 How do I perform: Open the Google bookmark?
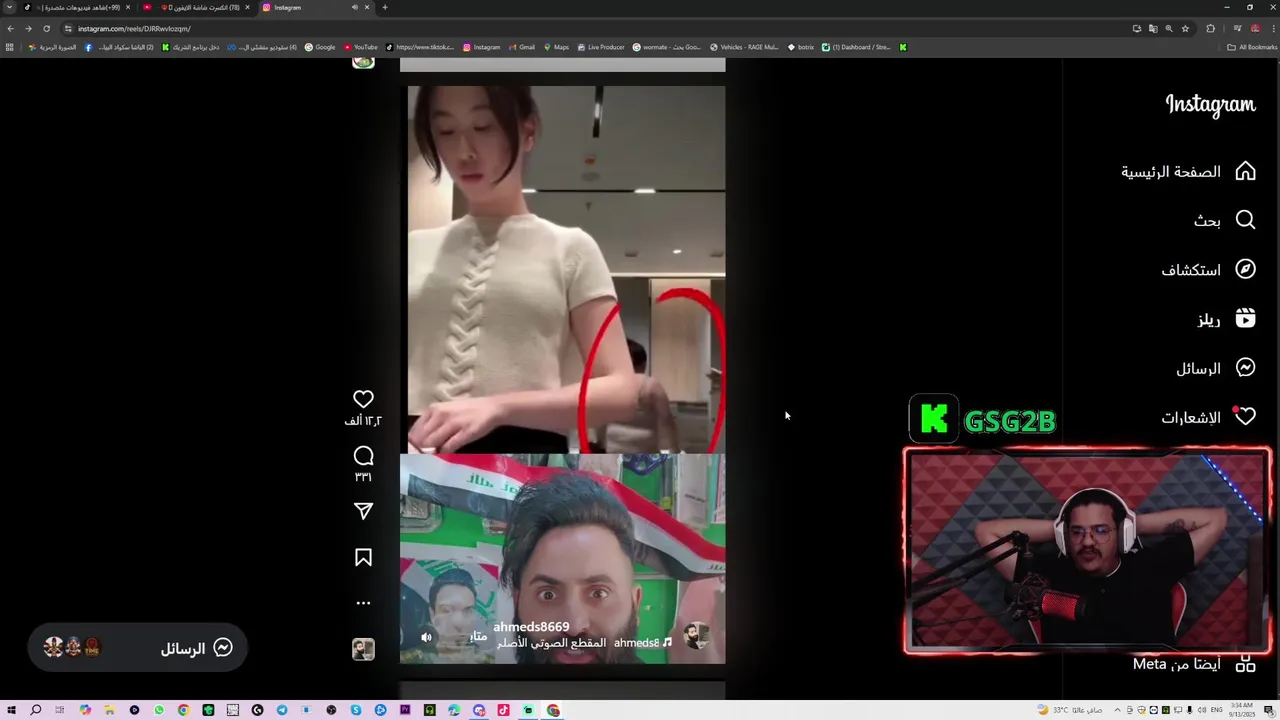pos(320,47)
